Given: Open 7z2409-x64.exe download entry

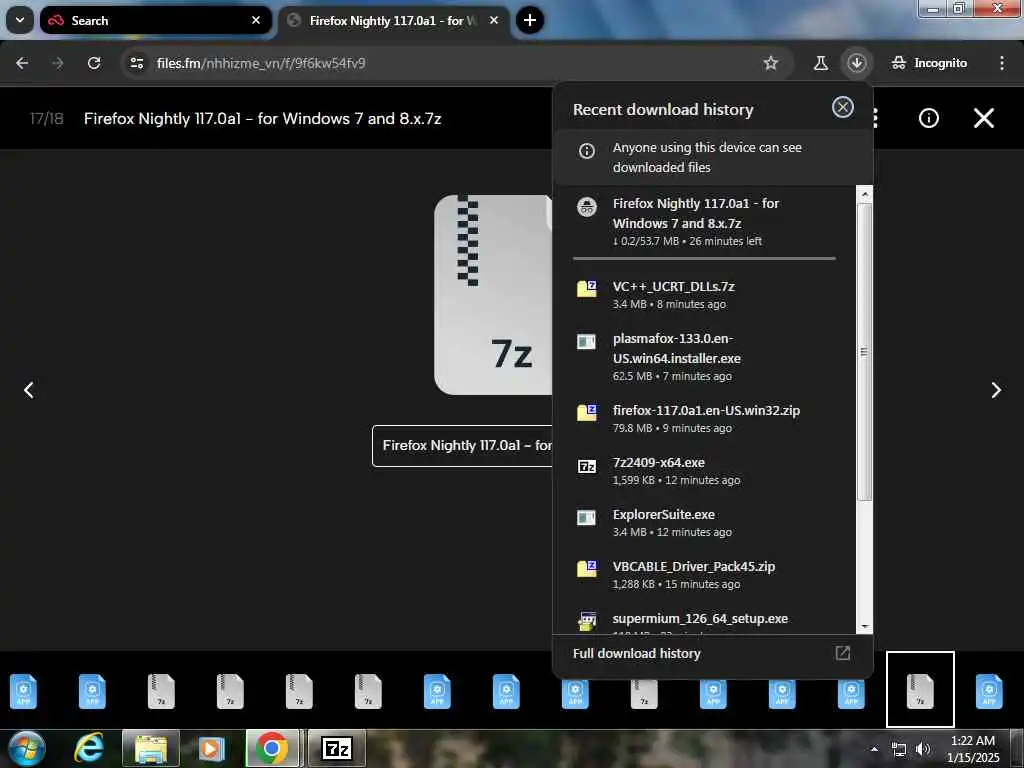Looking at the screenshot, I should coord(704,470).
